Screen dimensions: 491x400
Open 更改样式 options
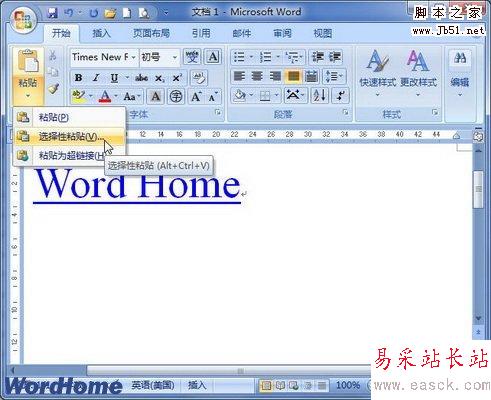pos(418,73)
